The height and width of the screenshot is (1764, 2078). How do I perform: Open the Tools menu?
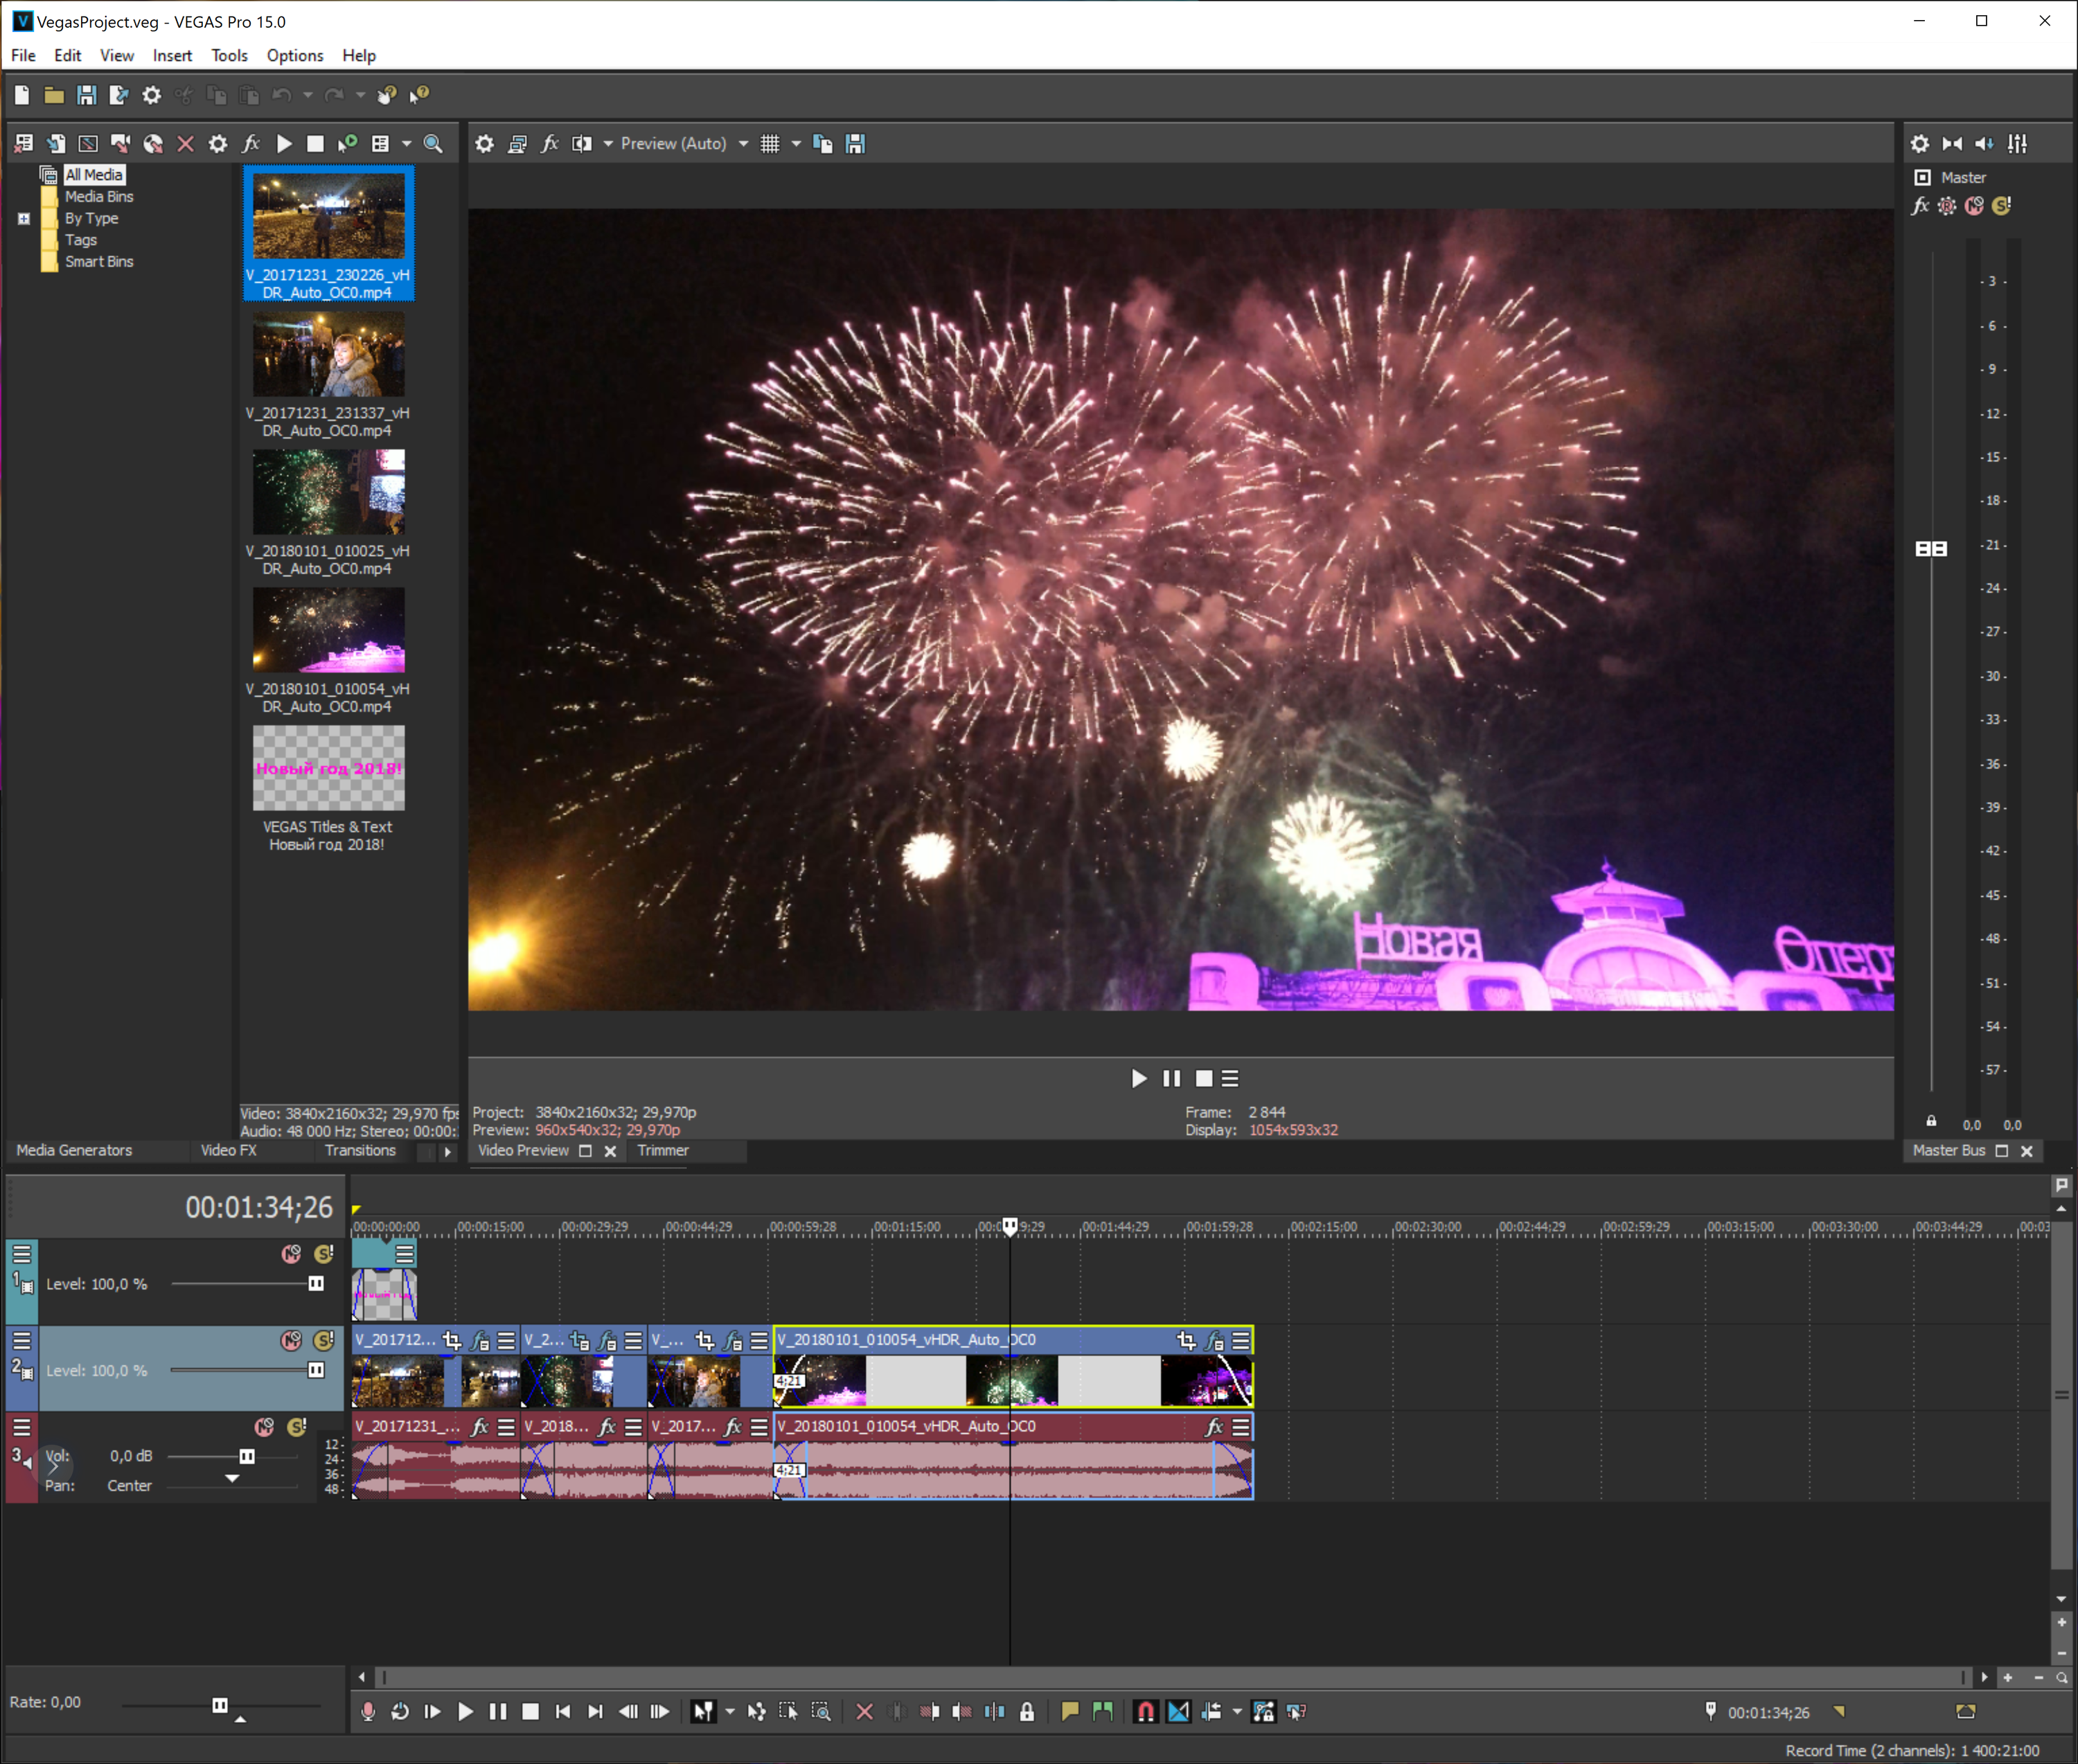(229, 56)
